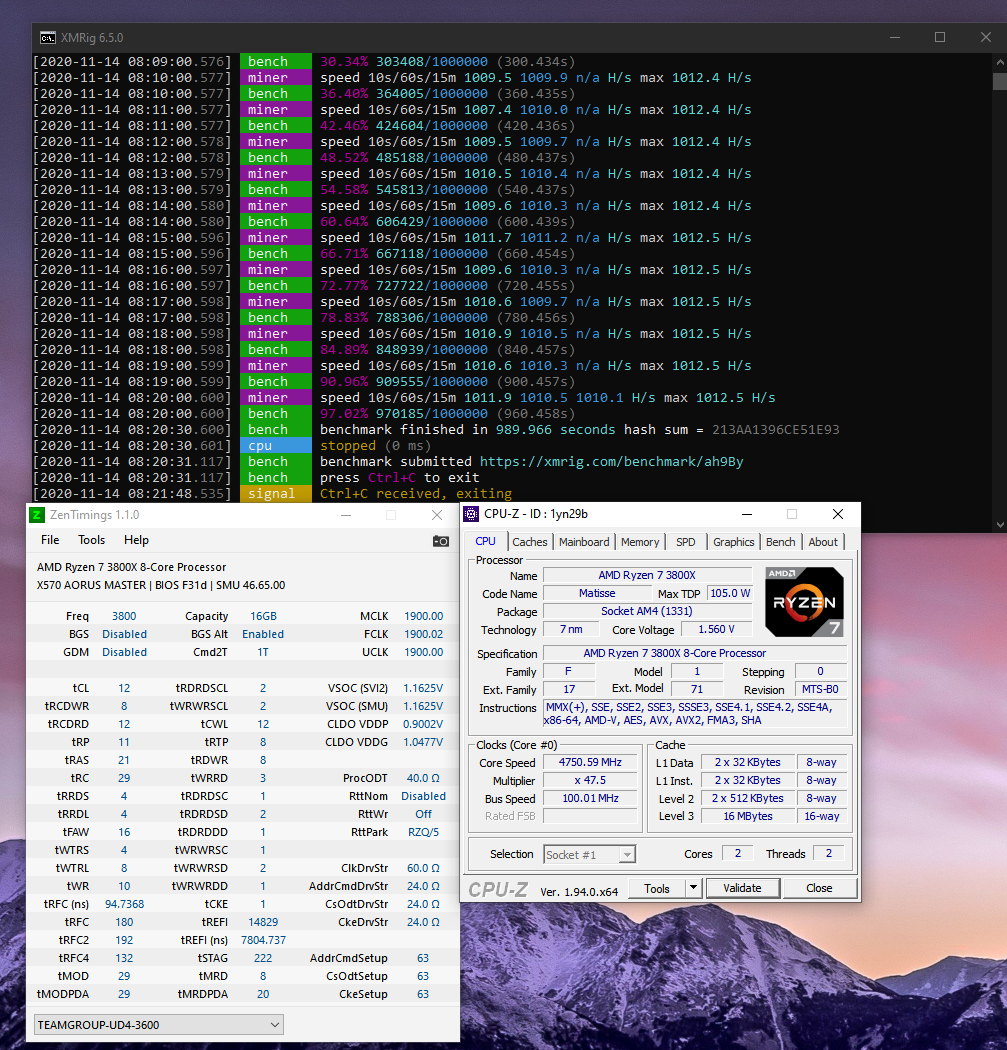
Task: Click the Code Name Matisse field
Action: (x=597, y=593)
